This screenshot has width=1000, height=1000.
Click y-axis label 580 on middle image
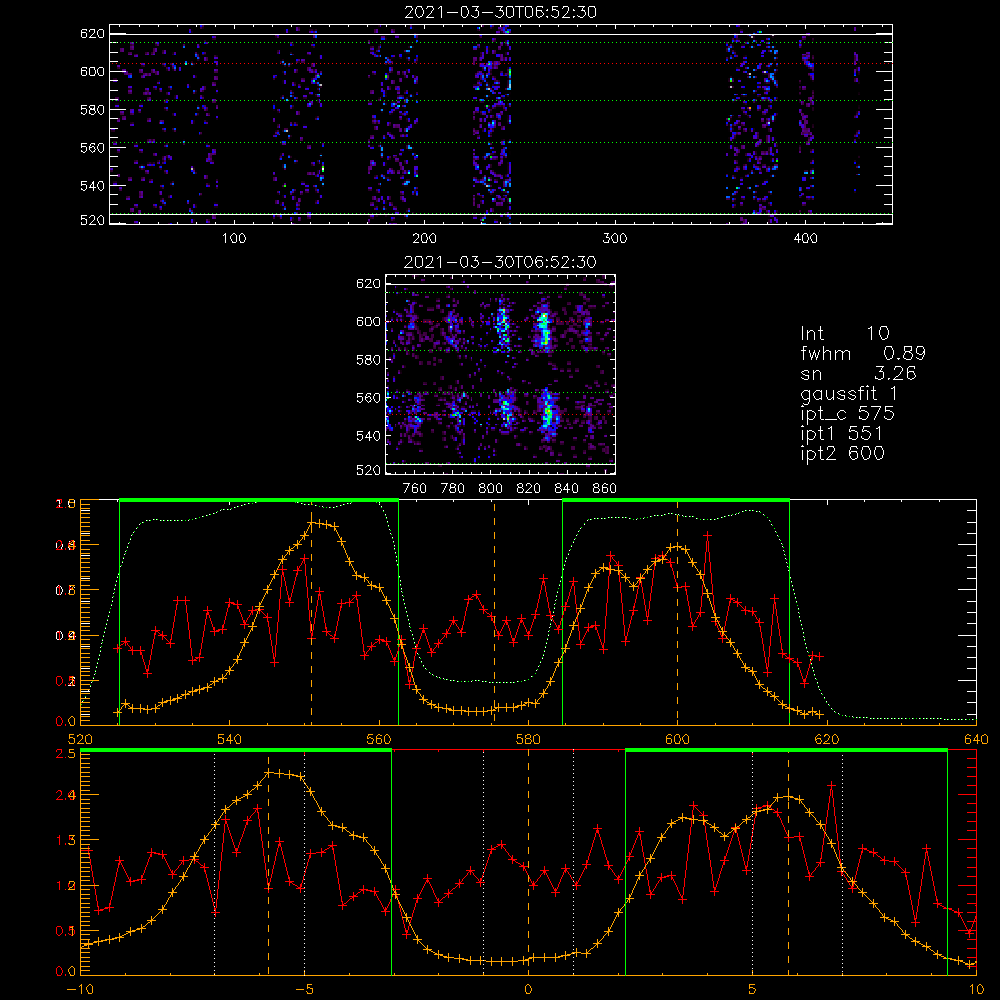368,360
